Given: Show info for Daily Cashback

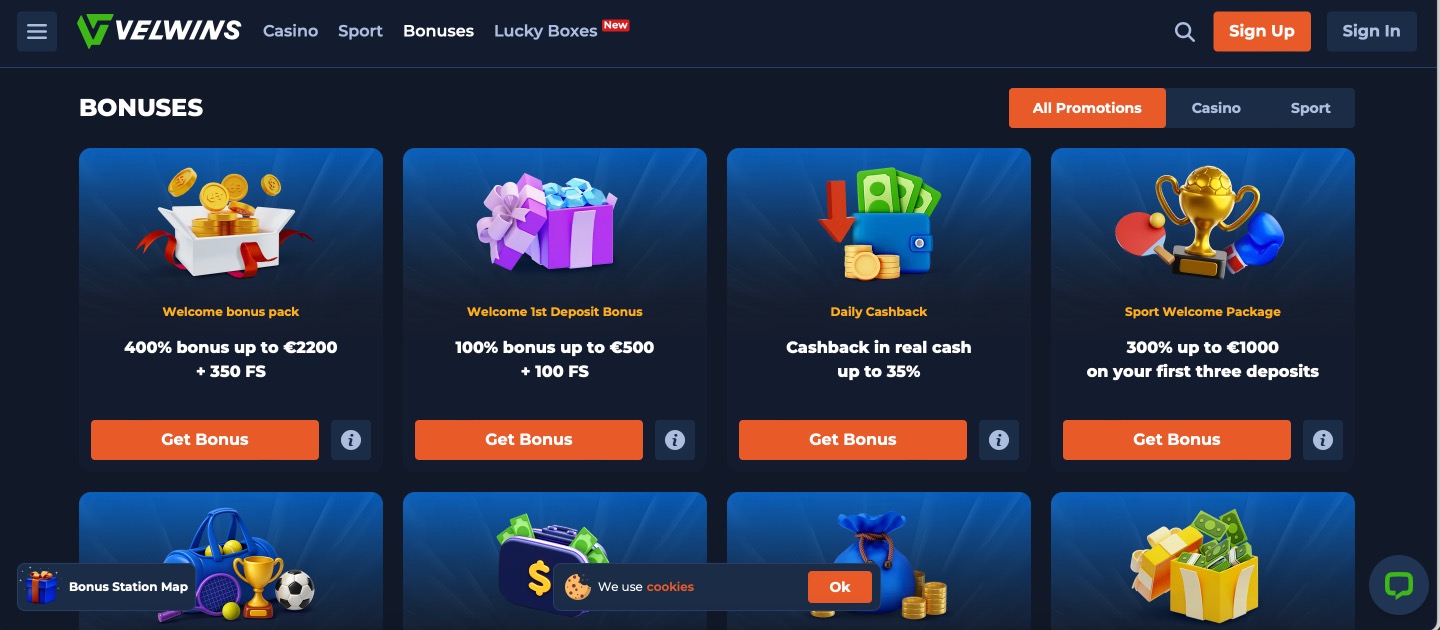Looking at the screenshot, I should click(x=999, y=440).
